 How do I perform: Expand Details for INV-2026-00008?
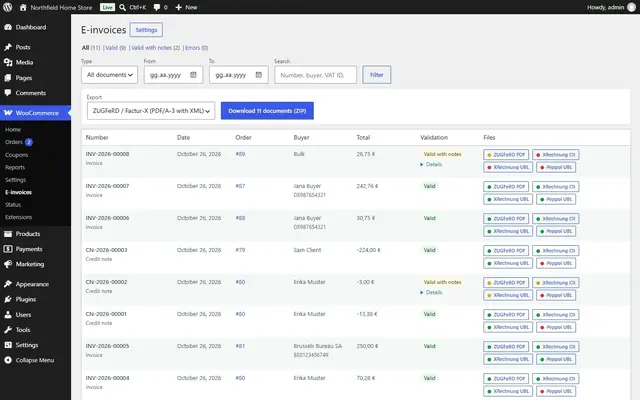431,164
